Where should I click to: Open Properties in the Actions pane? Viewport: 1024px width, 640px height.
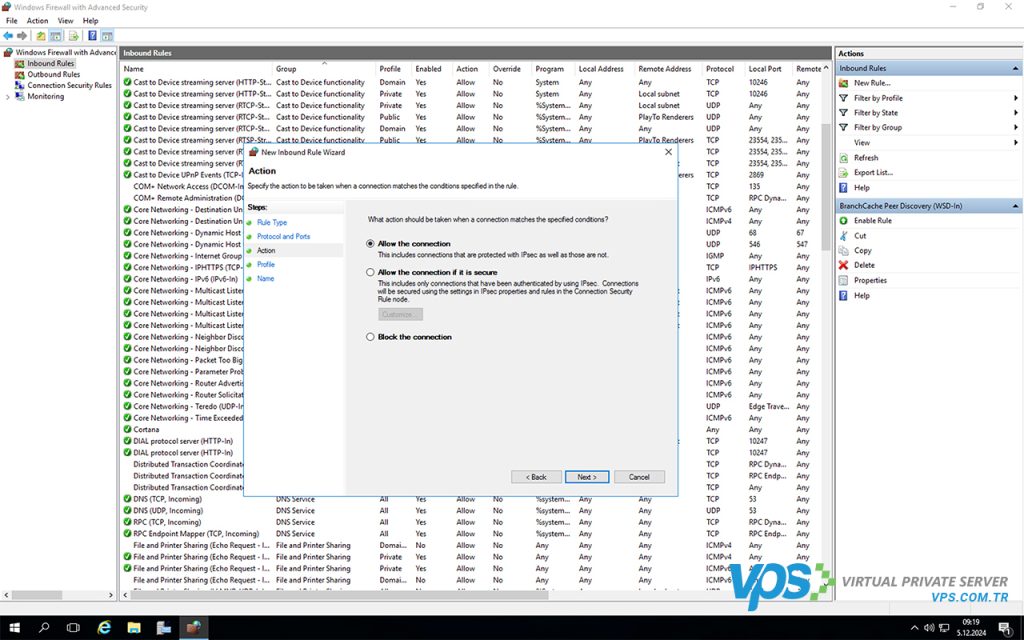click(871, 280)
